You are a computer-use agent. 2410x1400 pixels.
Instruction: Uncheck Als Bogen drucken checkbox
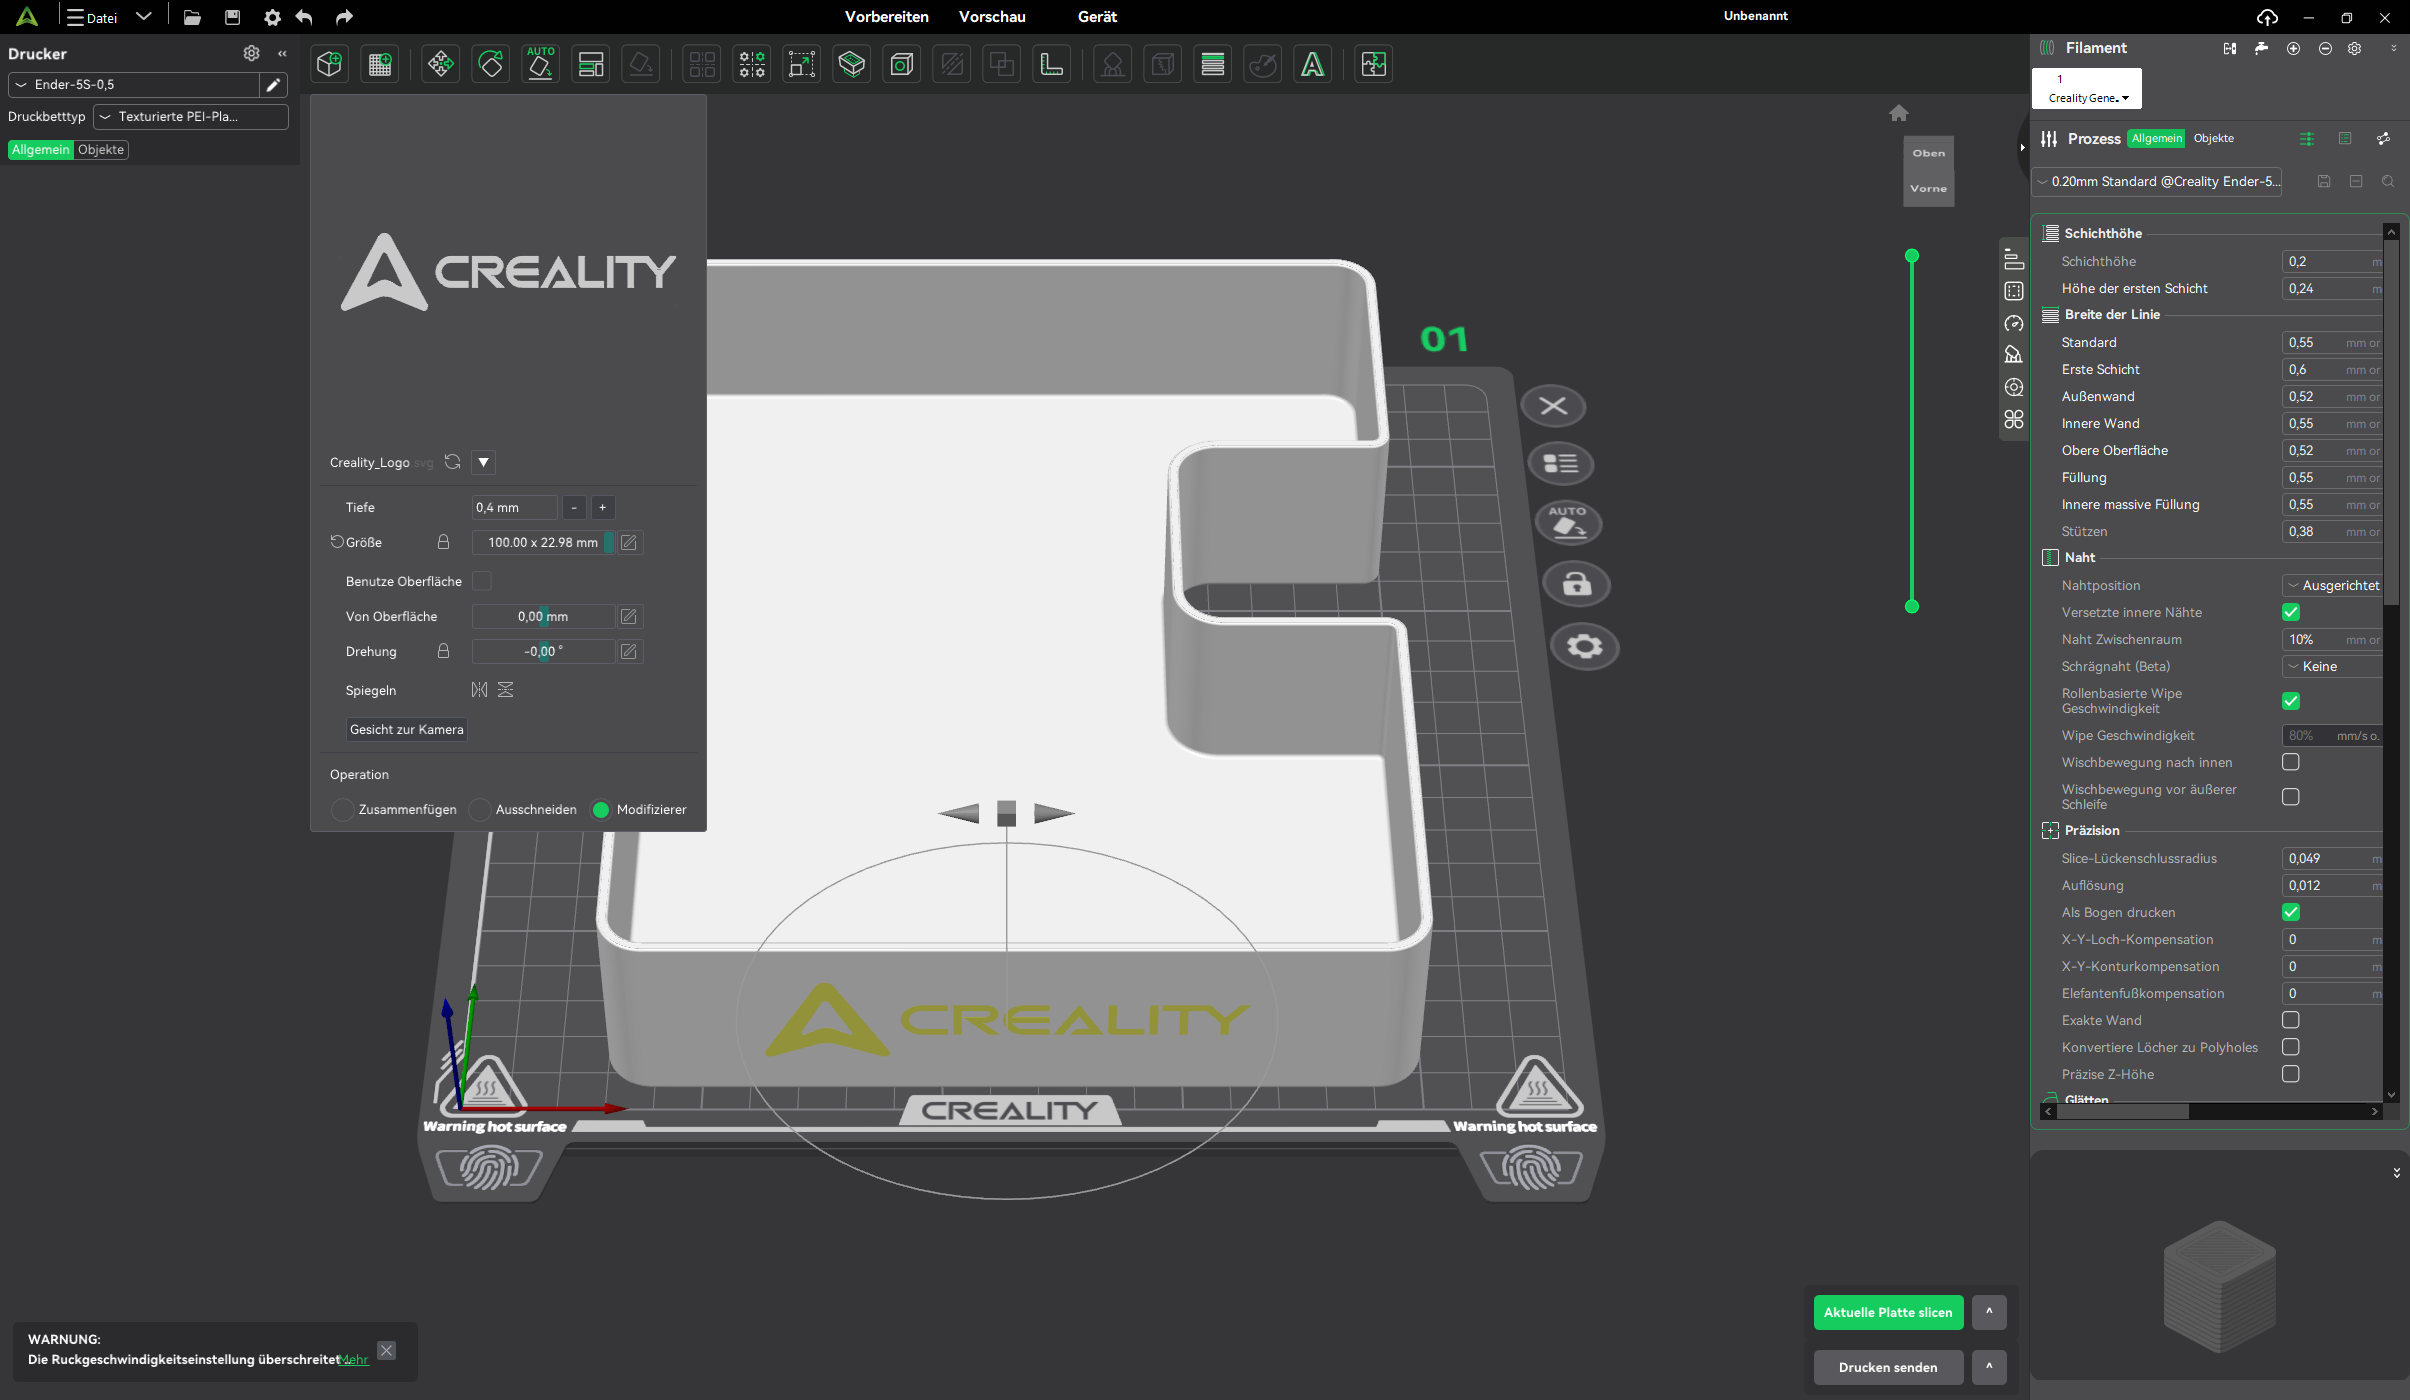click(x=2291, y=912)
